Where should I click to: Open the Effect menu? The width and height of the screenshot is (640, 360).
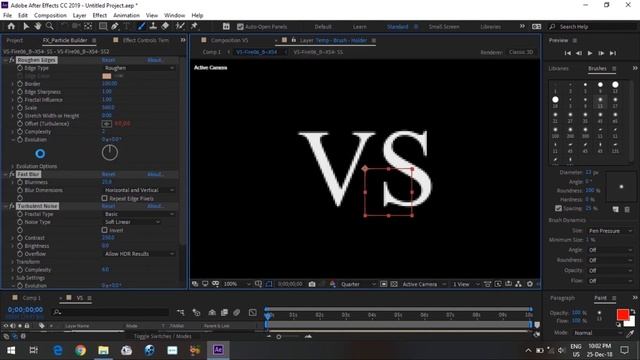click(x=100, y=16)
